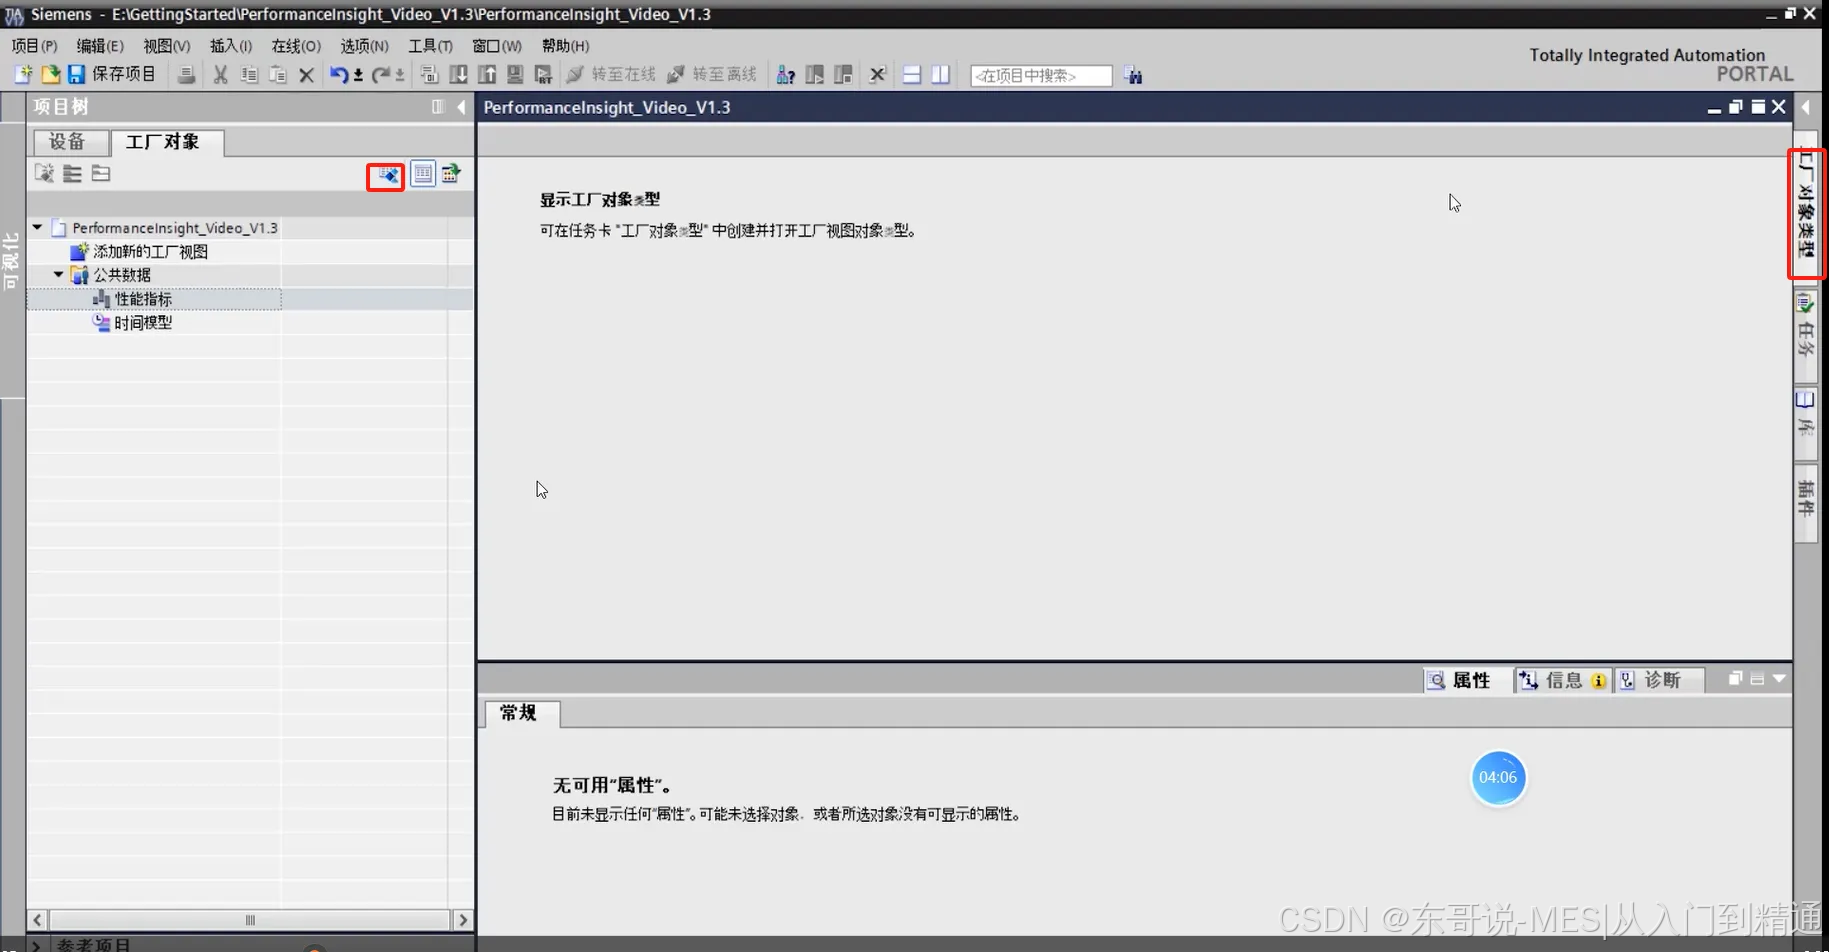Open the 工具(T) menu

coord(430,46)
